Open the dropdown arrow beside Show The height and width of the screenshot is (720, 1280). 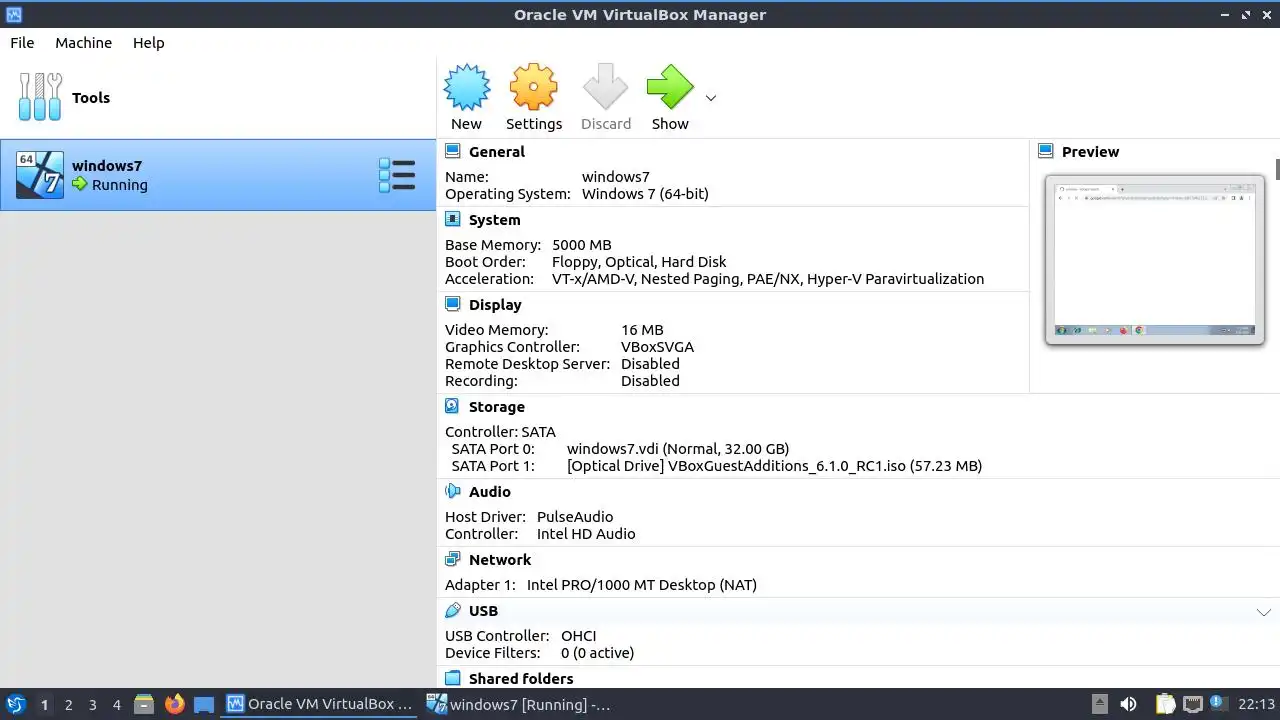tap(711, 98)
